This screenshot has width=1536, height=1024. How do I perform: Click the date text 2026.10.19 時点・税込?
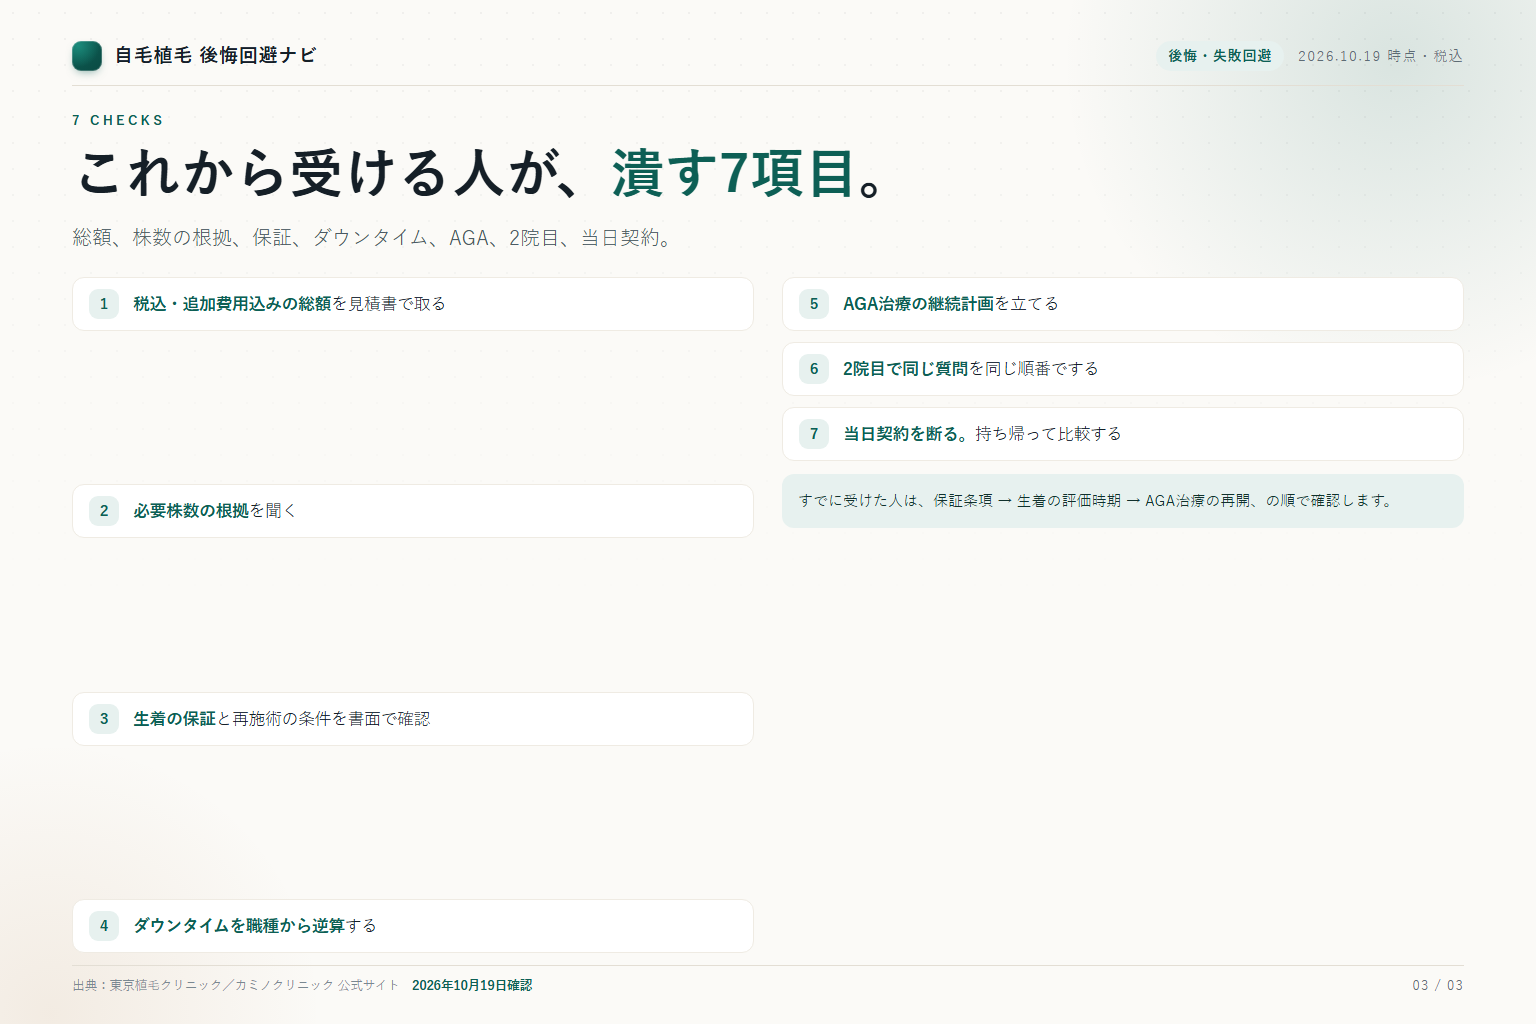pos(1380,56)
